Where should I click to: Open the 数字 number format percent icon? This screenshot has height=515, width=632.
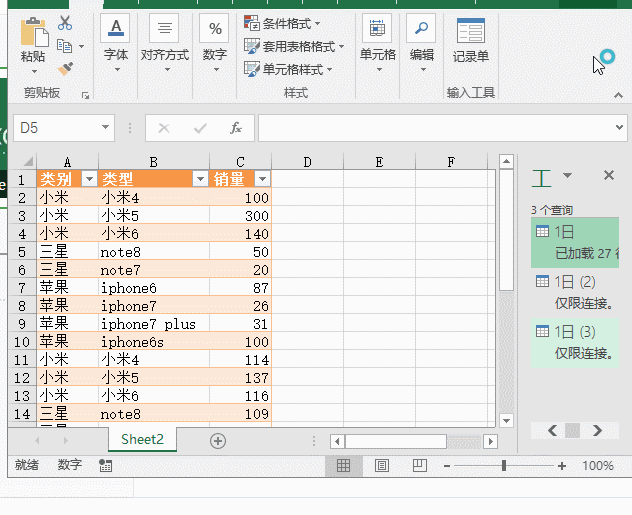[214, 28]
